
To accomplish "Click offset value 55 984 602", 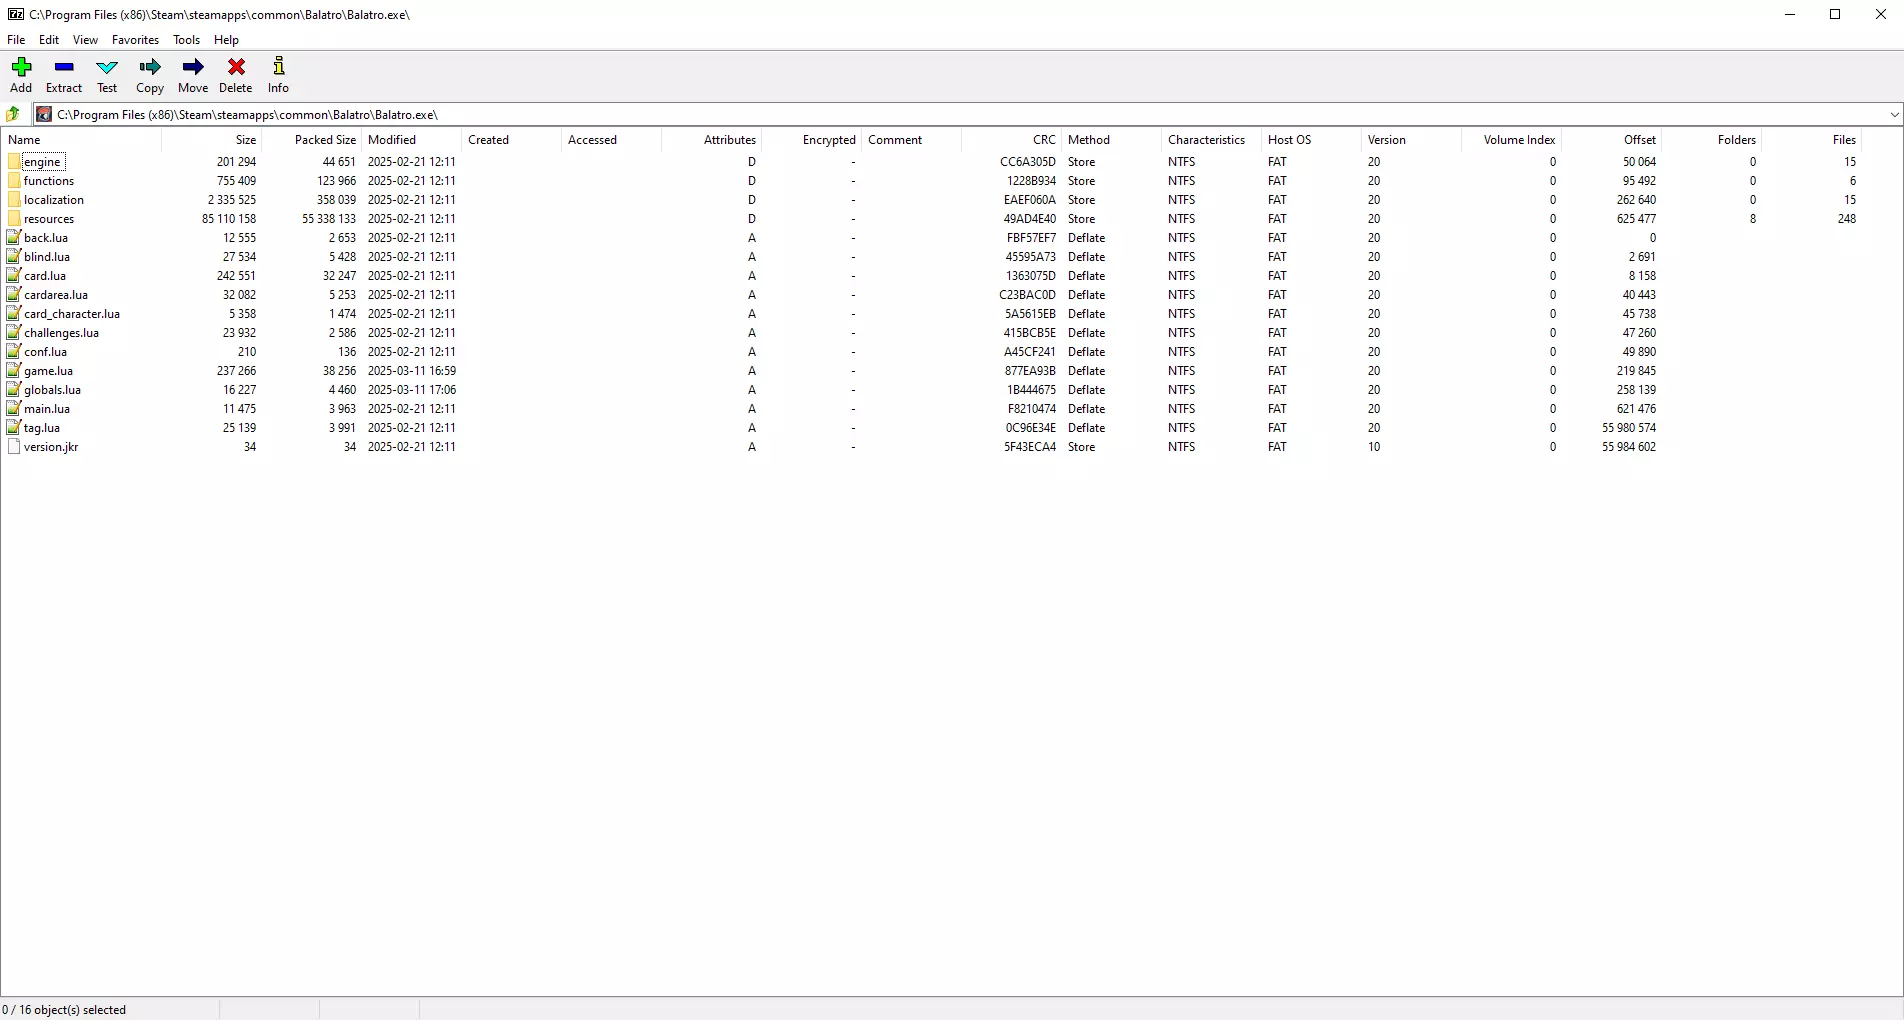I will point(1629,447).
